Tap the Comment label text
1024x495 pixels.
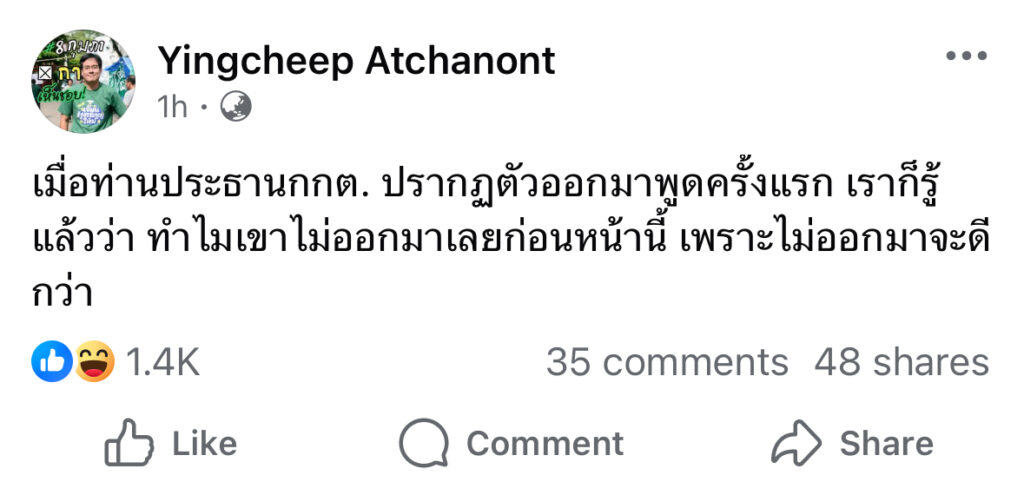tap(544, 443)
